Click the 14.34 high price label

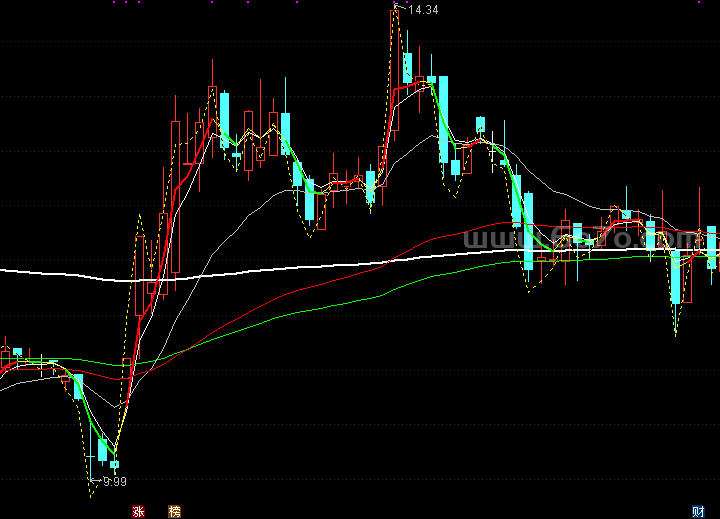point(423,10)
